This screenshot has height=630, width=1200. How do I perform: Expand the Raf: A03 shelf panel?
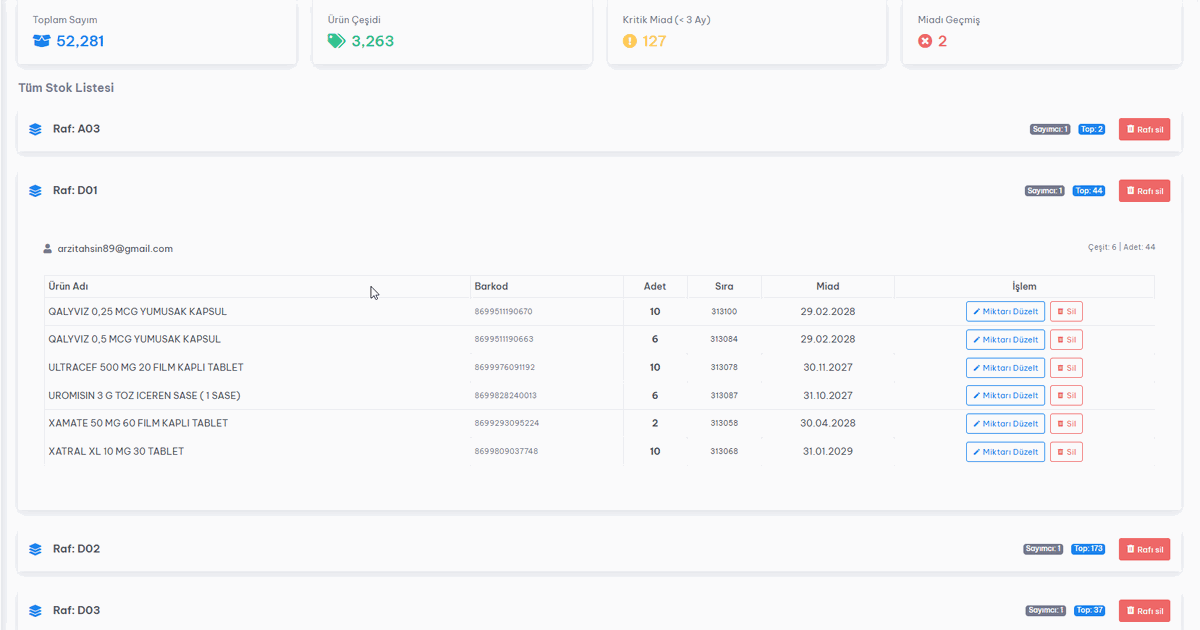pos(600,129)
